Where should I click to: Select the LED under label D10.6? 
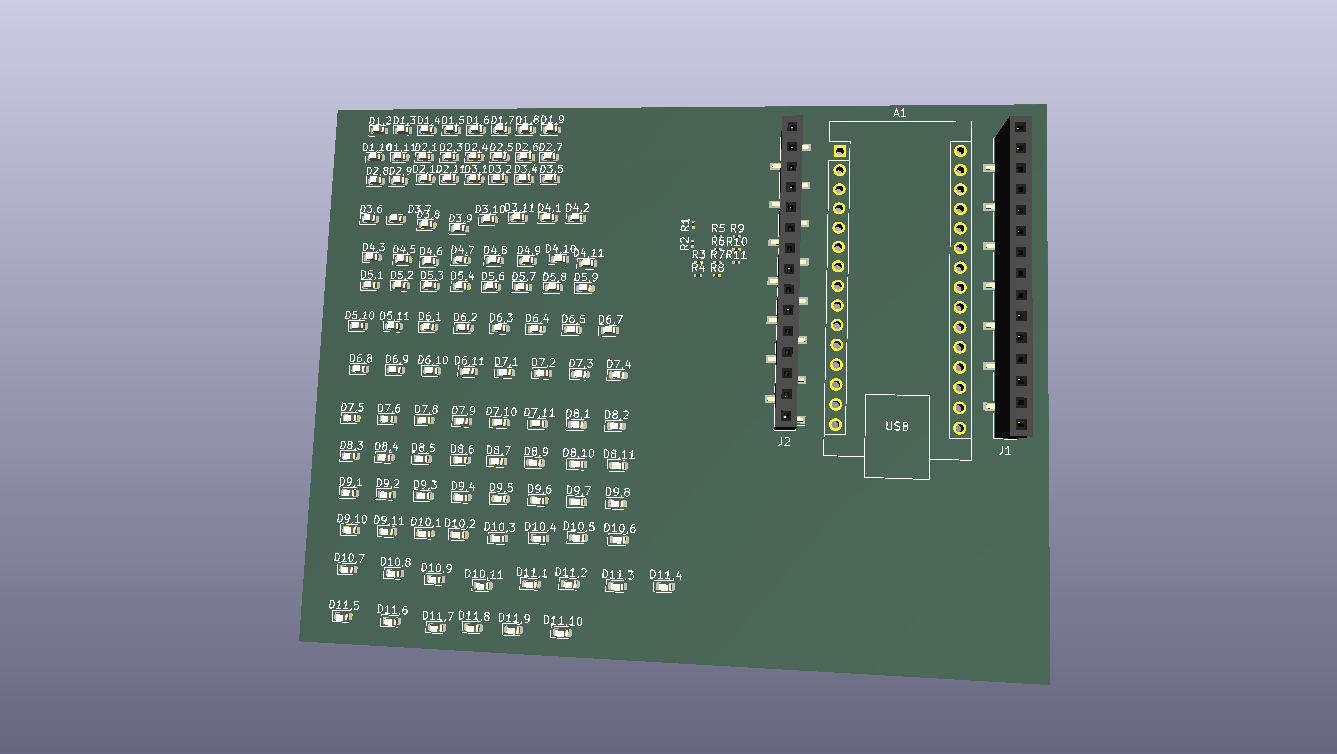click(618, 540)
